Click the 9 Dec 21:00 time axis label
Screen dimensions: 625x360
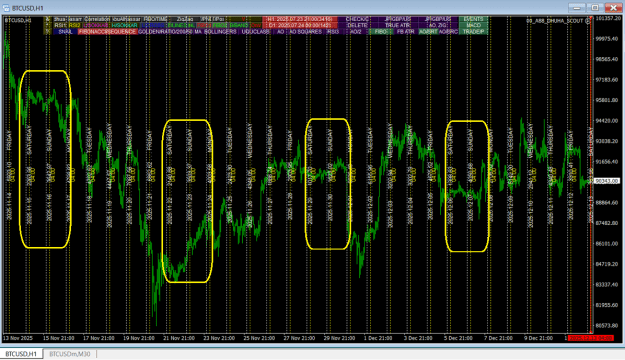(x=538, y=338)
